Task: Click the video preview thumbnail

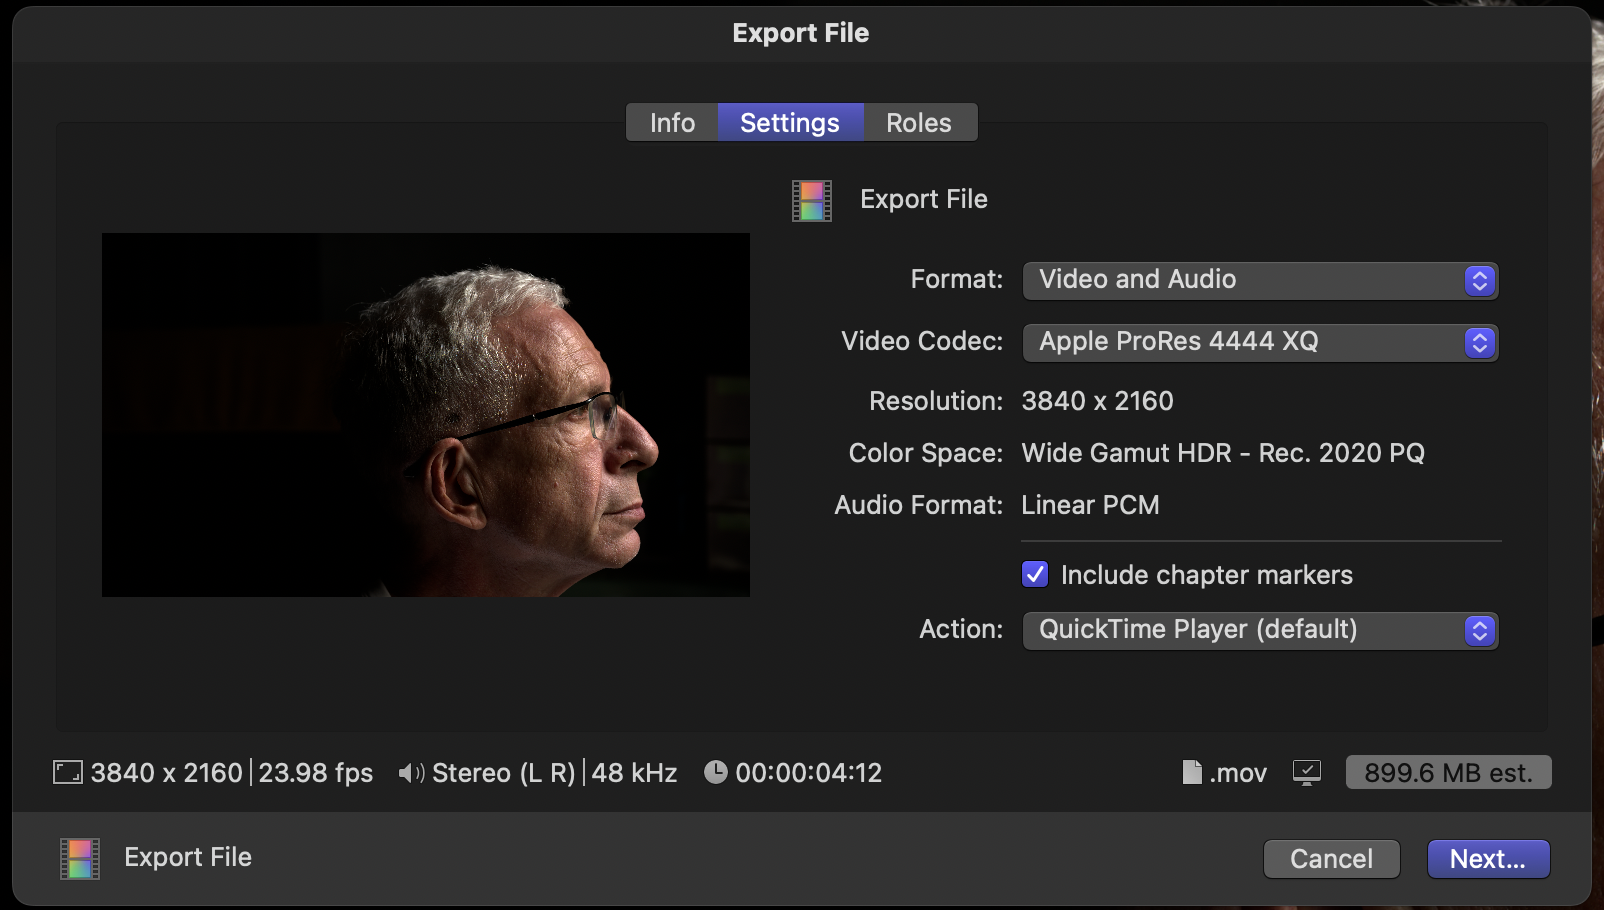Action: tap(426, 415)
